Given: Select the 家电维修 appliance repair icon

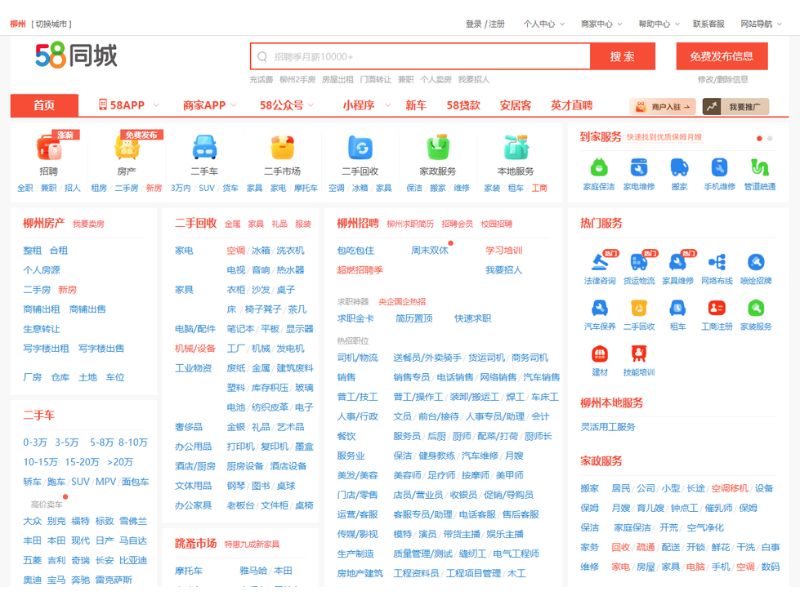Looking at the screenshot, I should click(x=639, y=167).
